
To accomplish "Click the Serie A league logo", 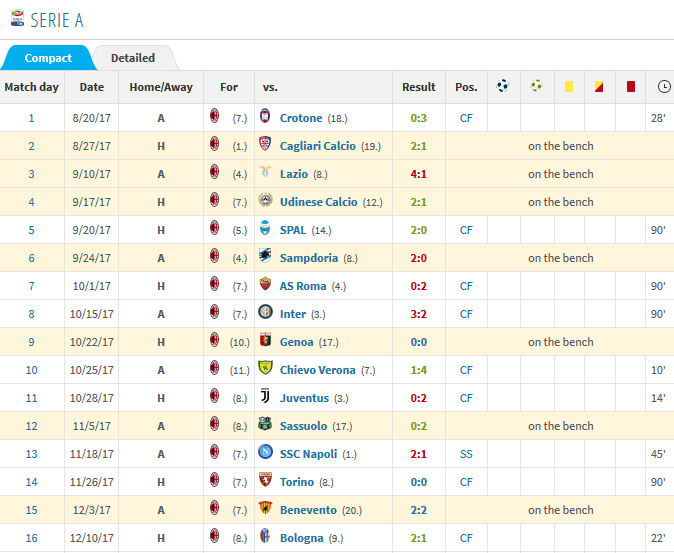I will coord(18,19).
